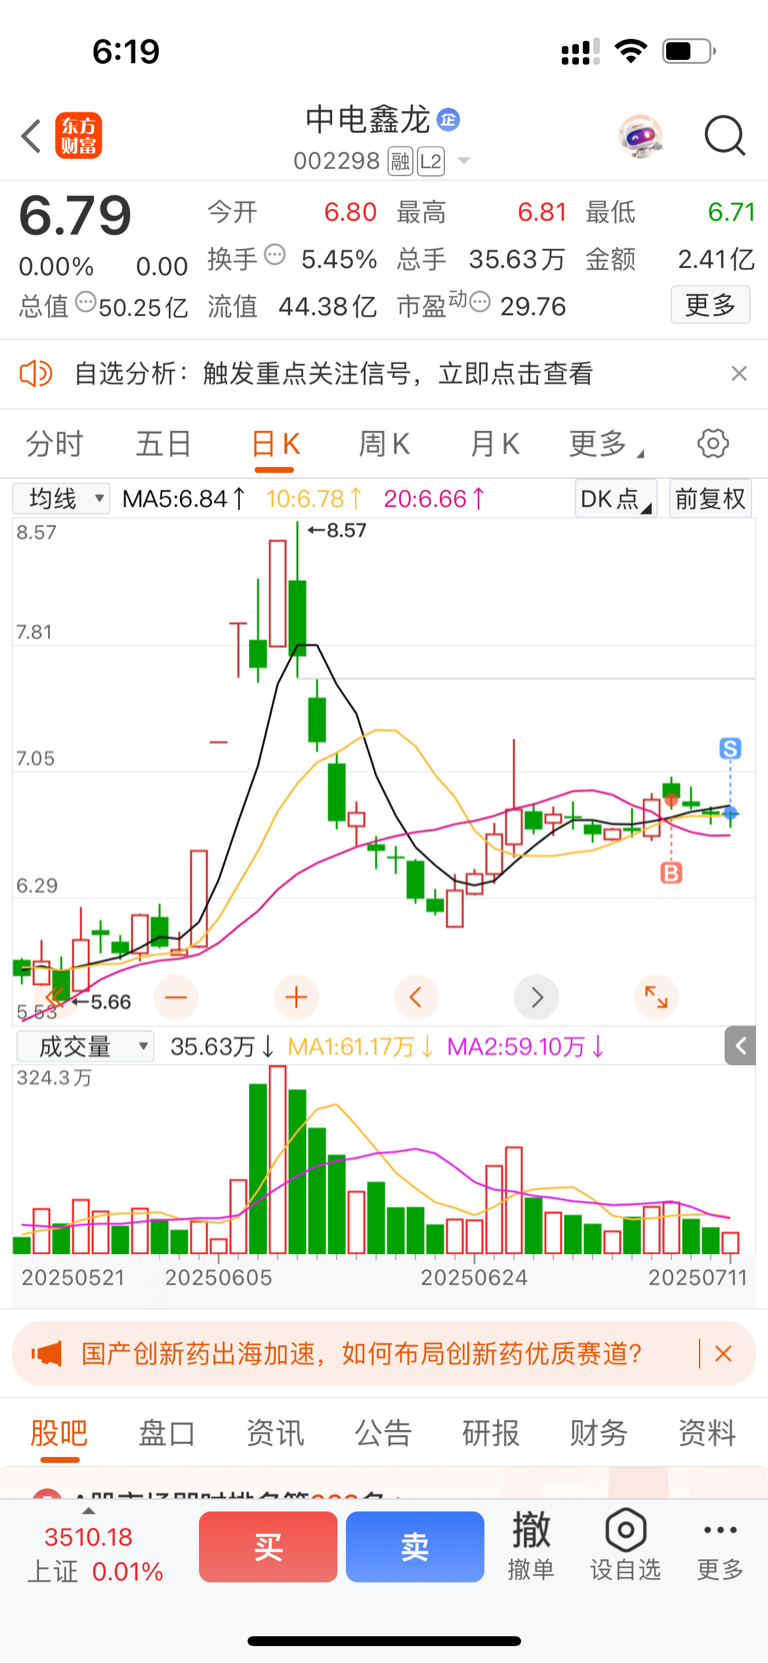Open the 资料 tab

707,1433
